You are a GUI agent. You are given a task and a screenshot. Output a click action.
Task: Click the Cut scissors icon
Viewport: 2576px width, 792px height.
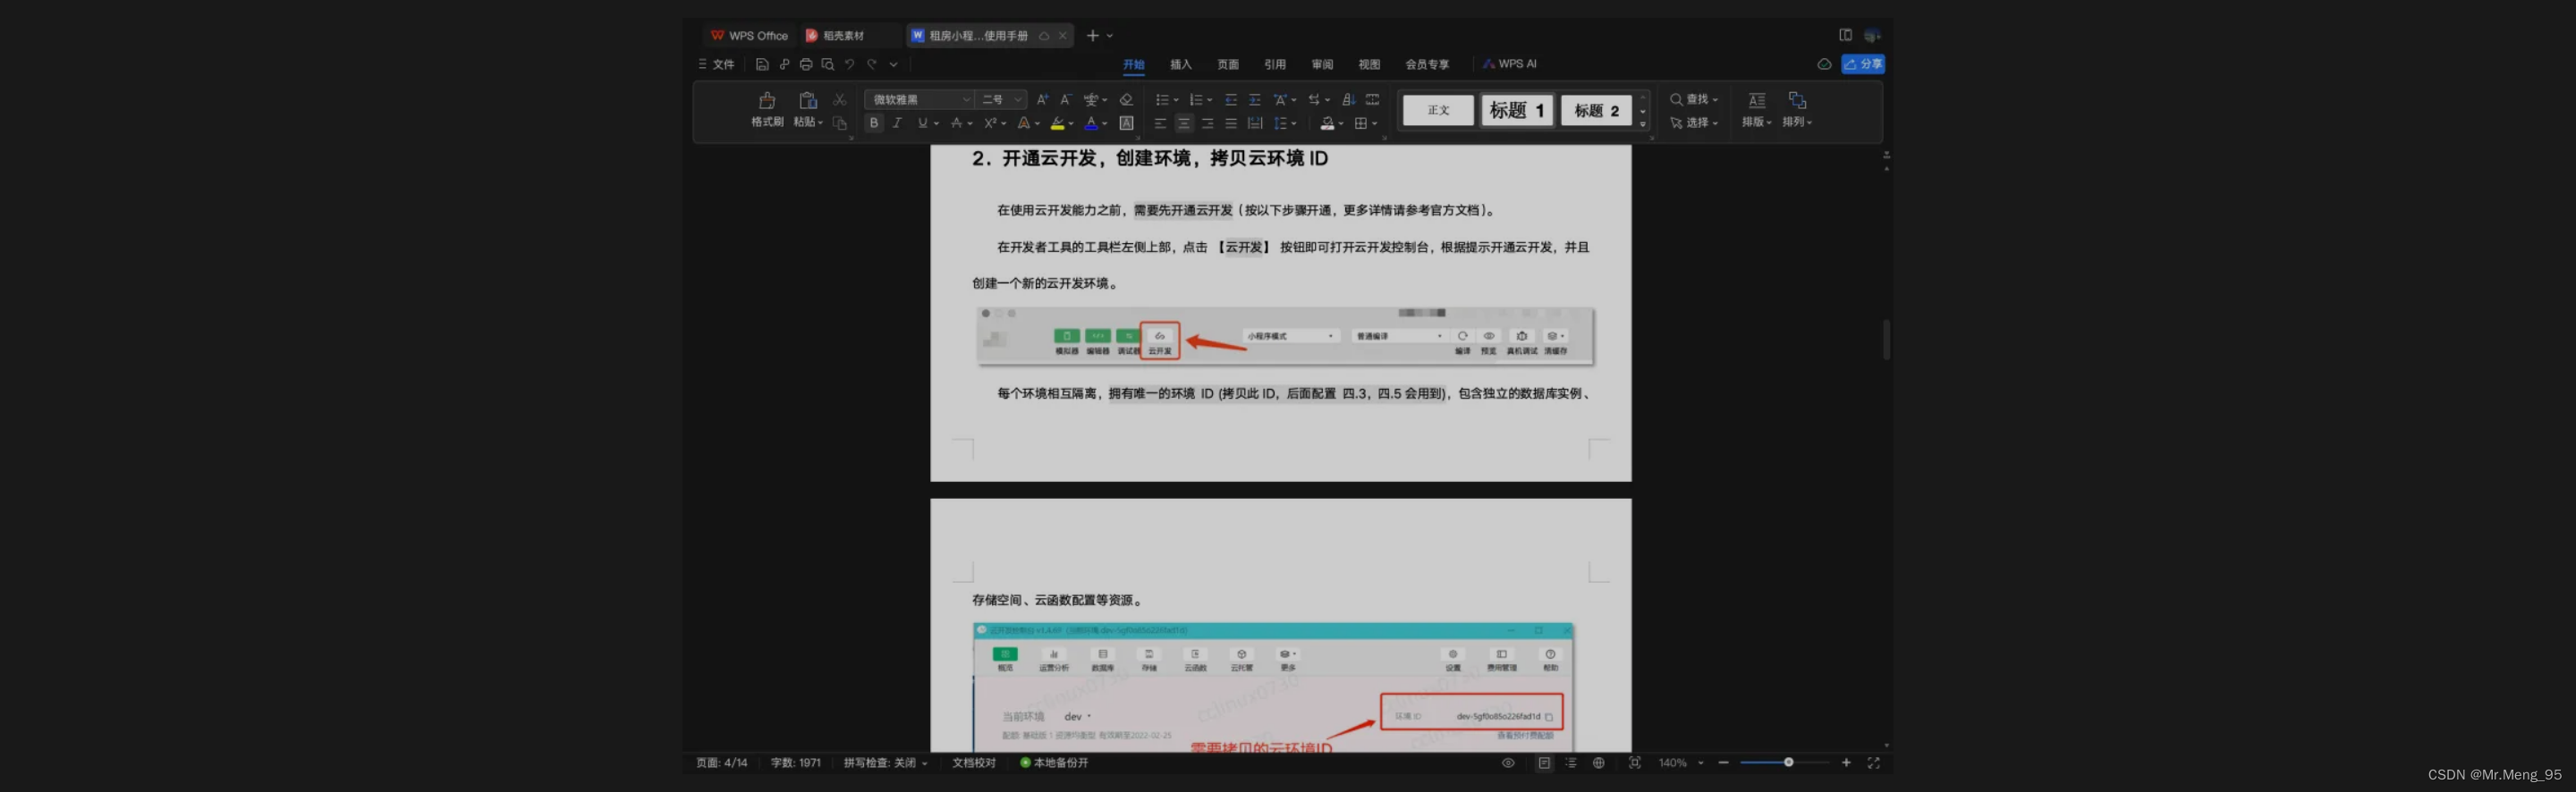tap(840, 100)
